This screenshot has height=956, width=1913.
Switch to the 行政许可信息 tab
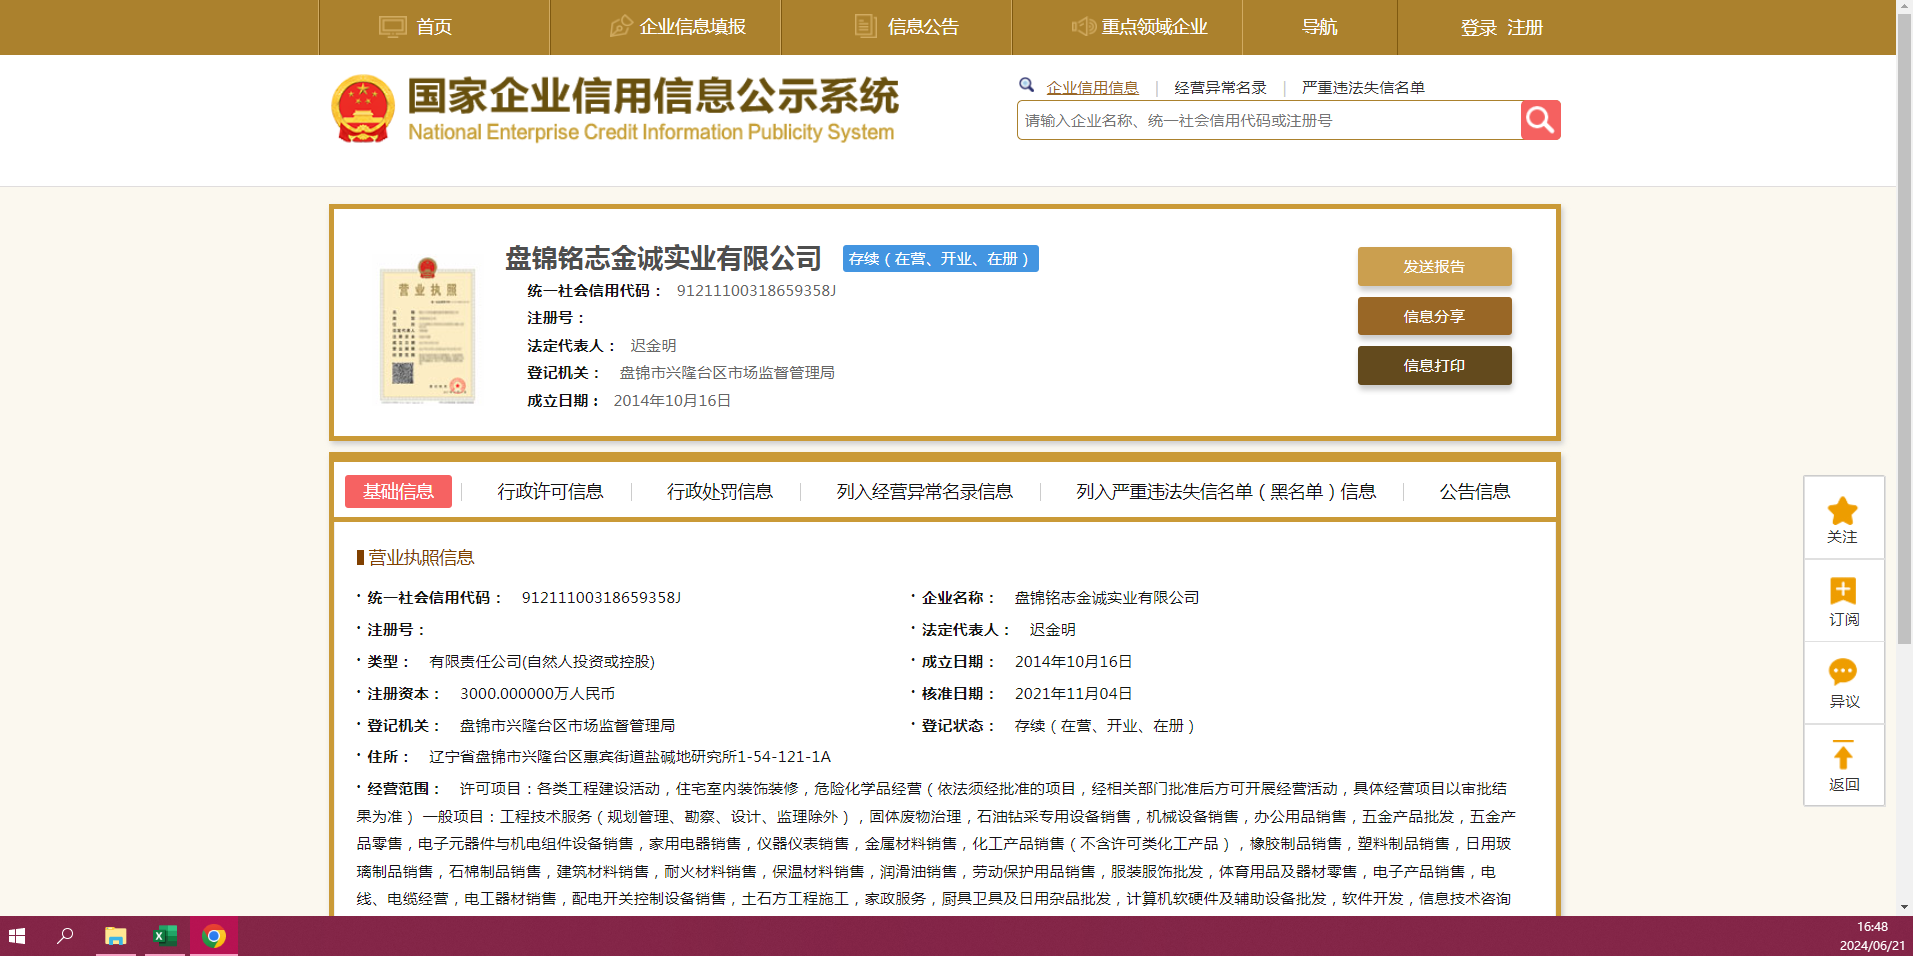[550, 491]
